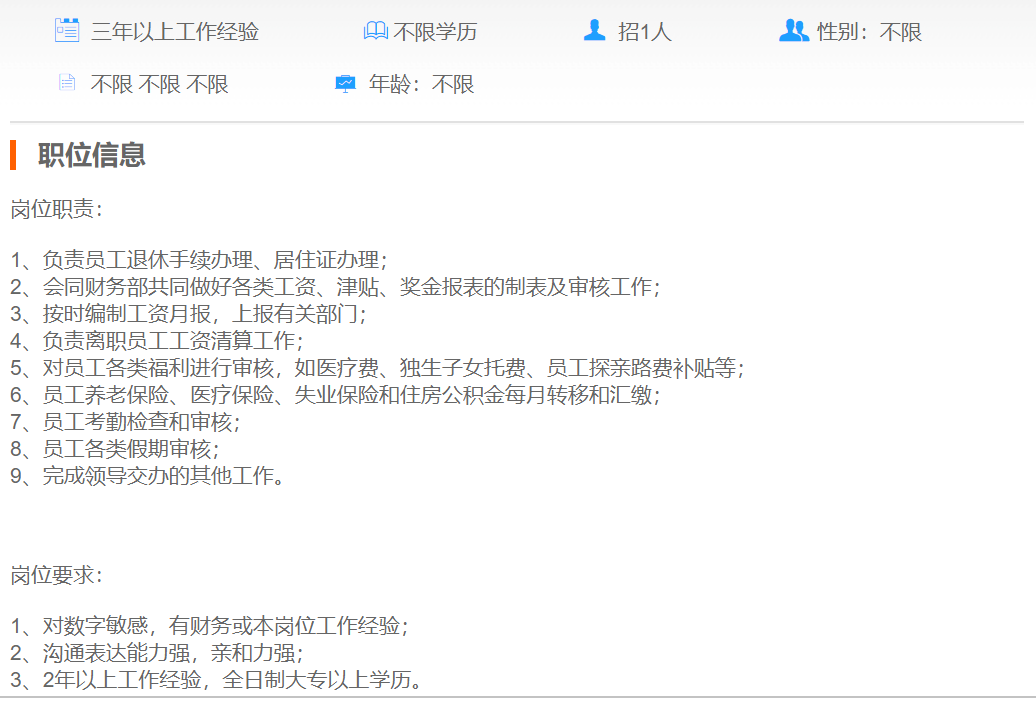Click the 职位信息 section heading

[x=92, y=155]
